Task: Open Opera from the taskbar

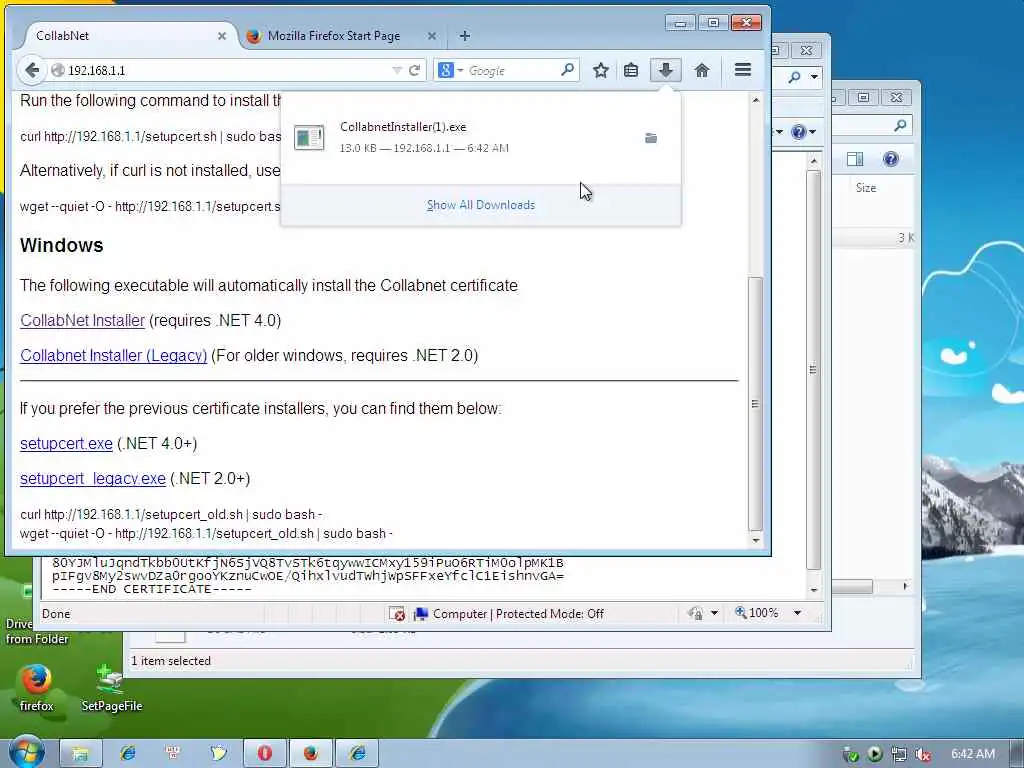Action: 264,754
